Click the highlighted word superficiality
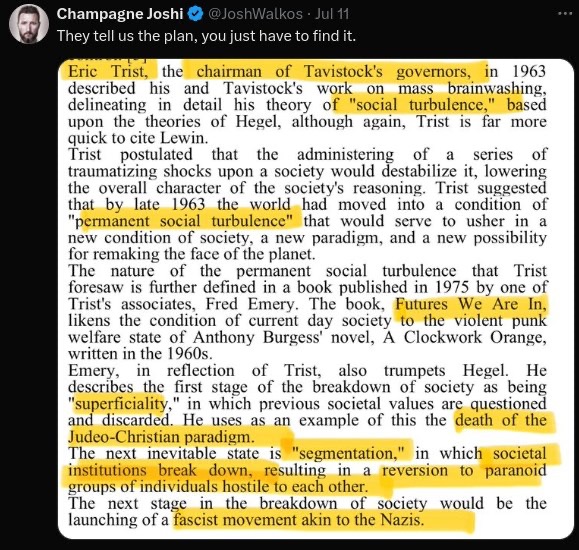Screen dimensions: 579x550 121,404
